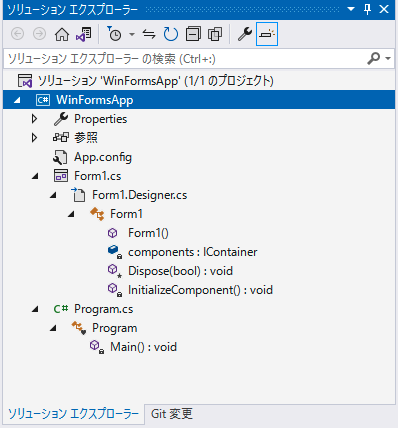
Task: Open Properties with the wrench toolbar icon
Action: 245,34
